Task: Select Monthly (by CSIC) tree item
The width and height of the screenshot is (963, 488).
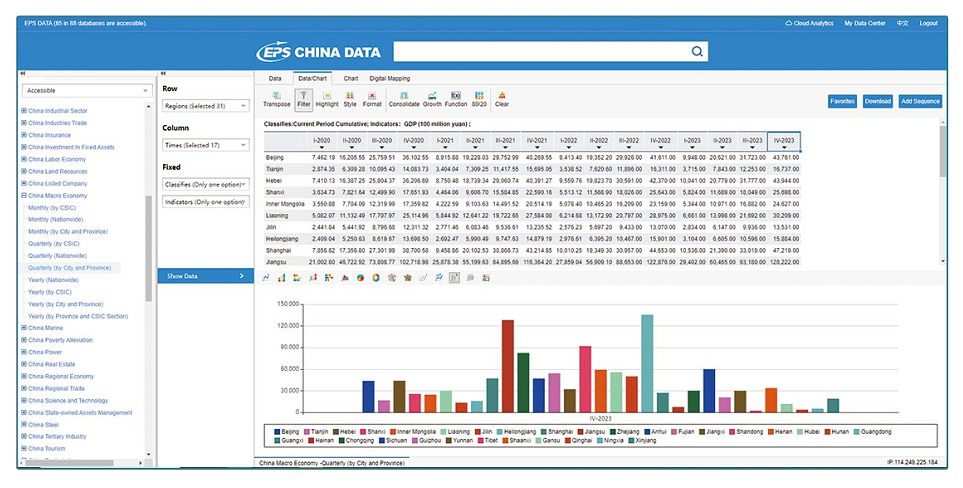Action: 52,207
